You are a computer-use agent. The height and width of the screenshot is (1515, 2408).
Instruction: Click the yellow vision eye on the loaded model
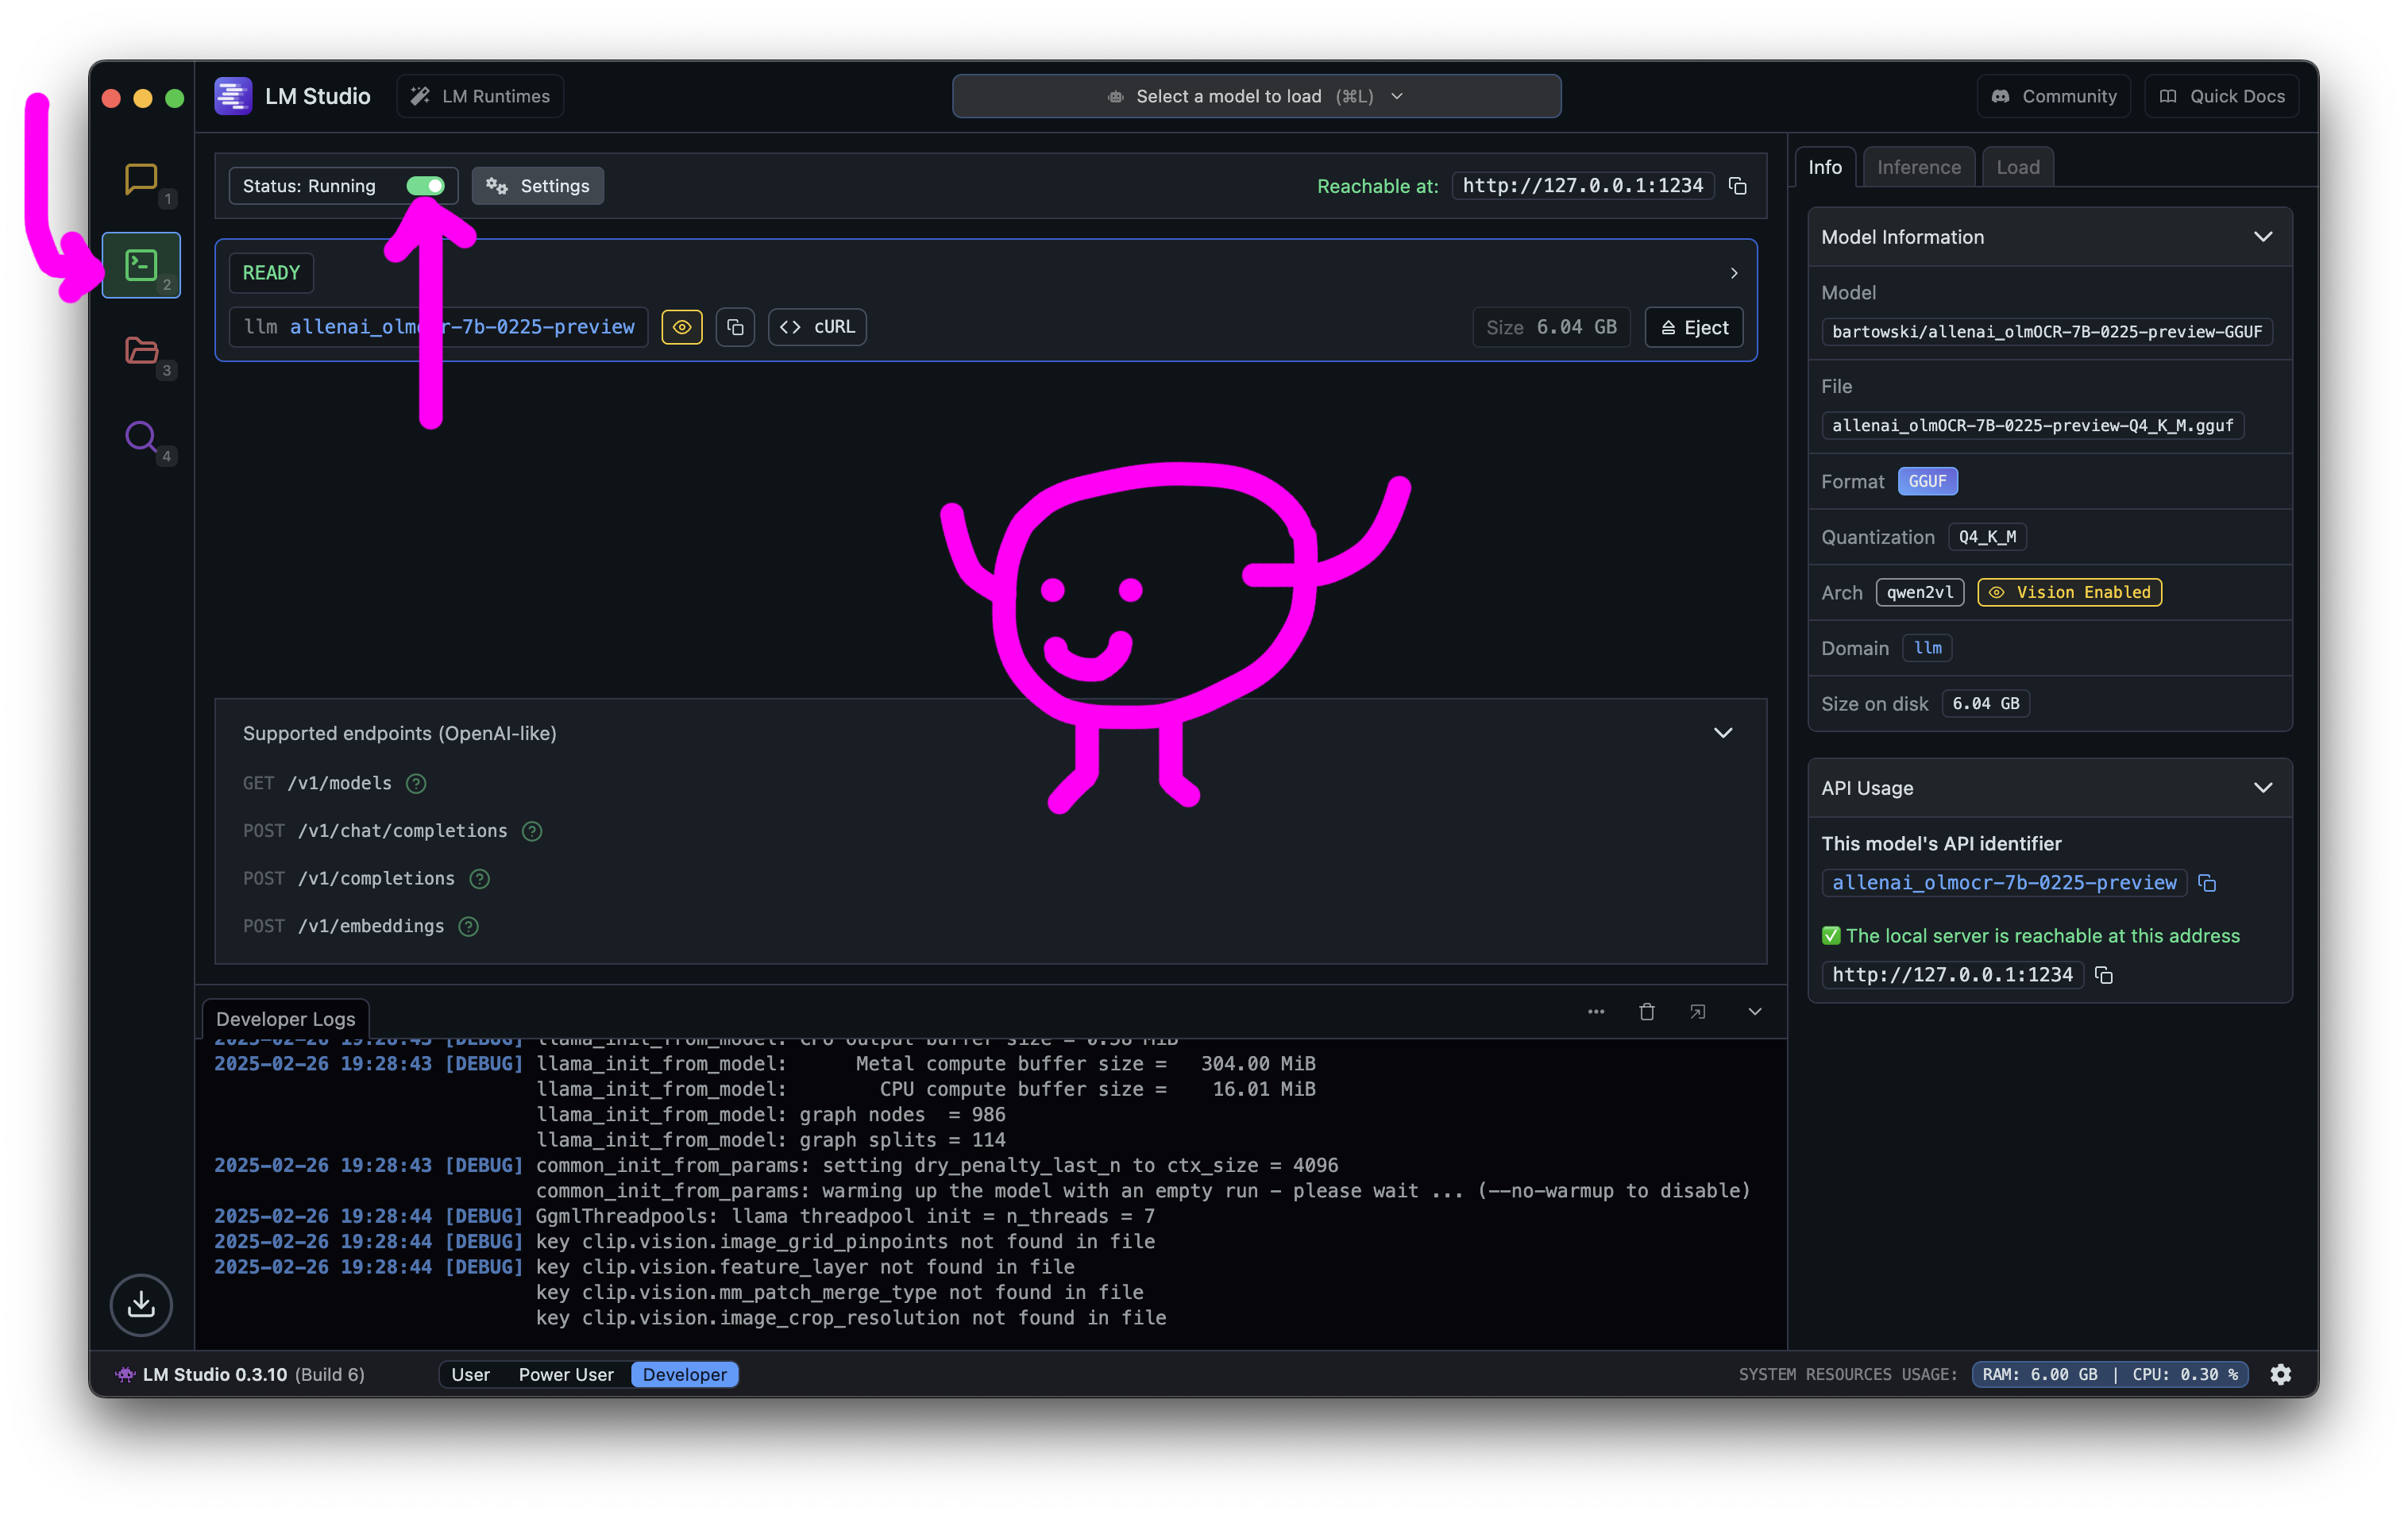pos(682,327)
